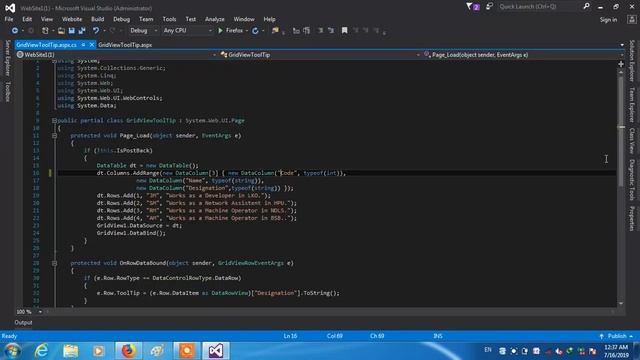Open the Windows Start button
This screenshot has height=360, width=640.
click(x=12, y=351)
